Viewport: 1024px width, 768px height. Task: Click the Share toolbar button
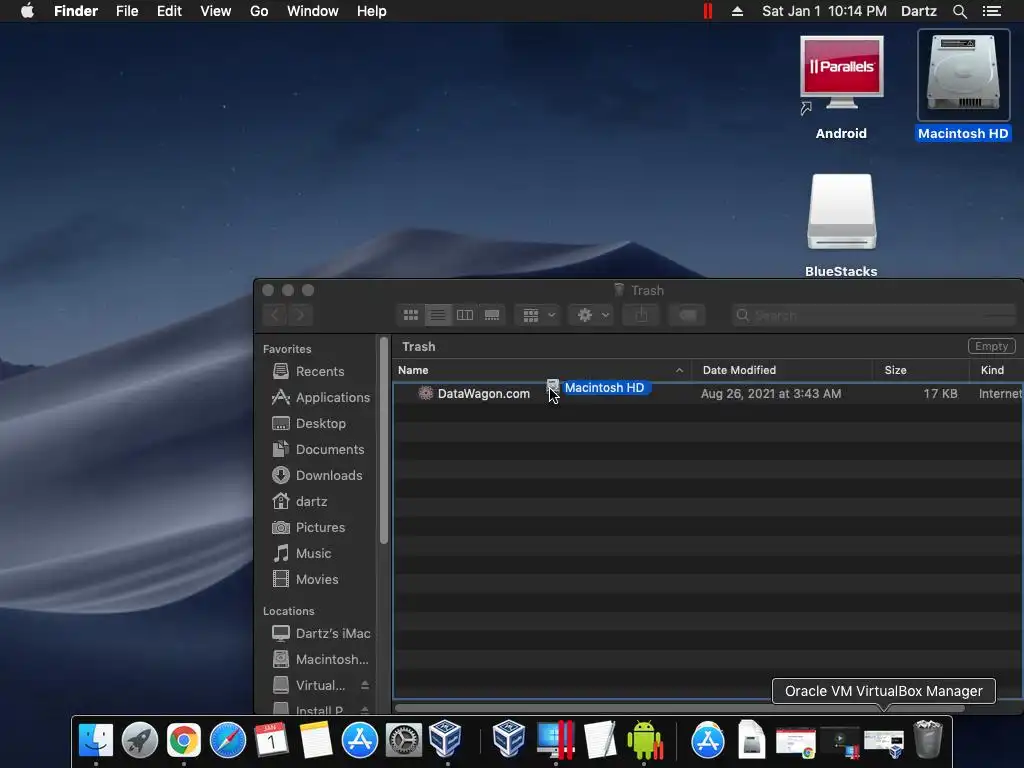pos(641,315)
